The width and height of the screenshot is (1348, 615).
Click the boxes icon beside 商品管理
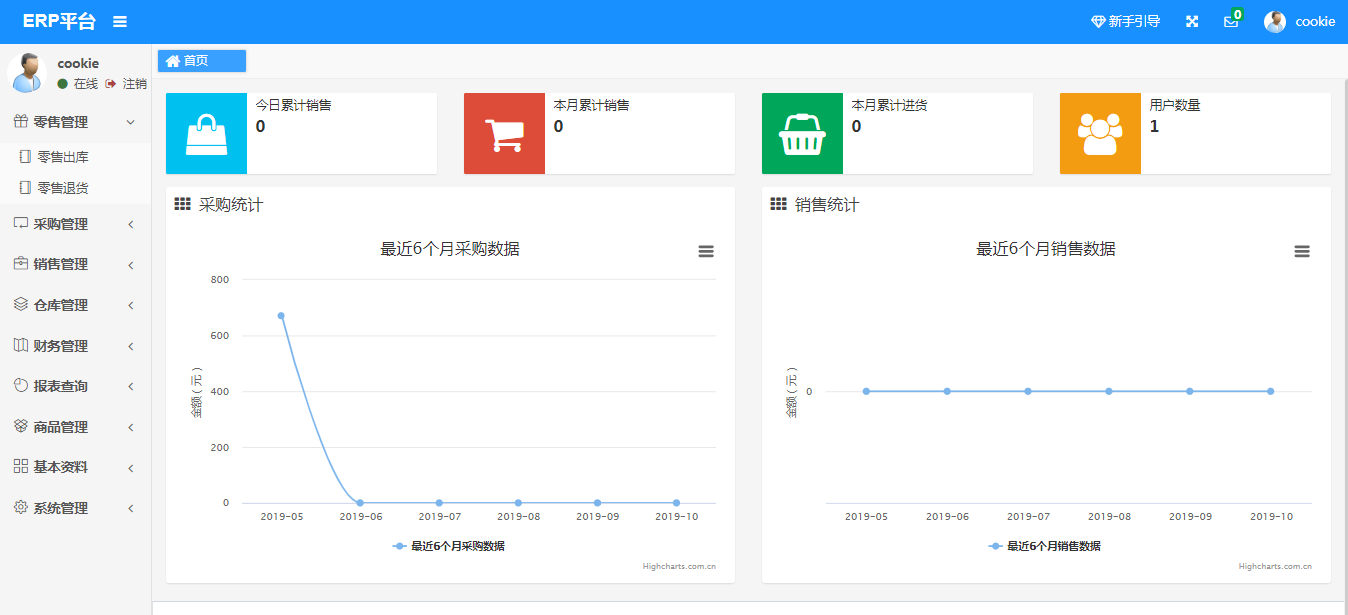20,427
